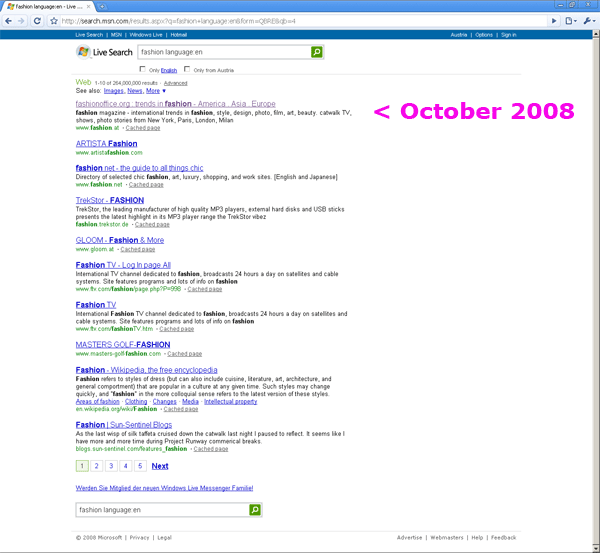This screenshot has height=553, width=600.
Task: Enable the 'Only from Austria' checkbox
Action: pos(187,69)
